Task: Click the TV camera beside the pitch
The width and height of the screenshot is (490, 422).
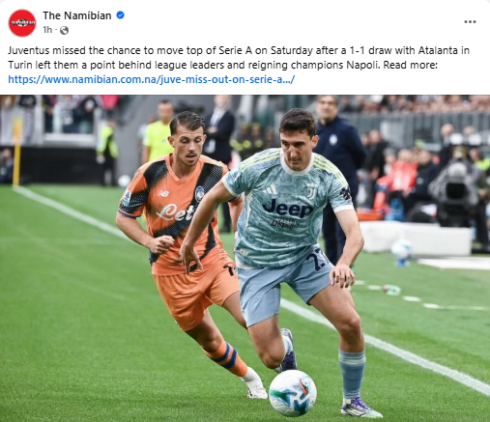Action: click(457, 187)
